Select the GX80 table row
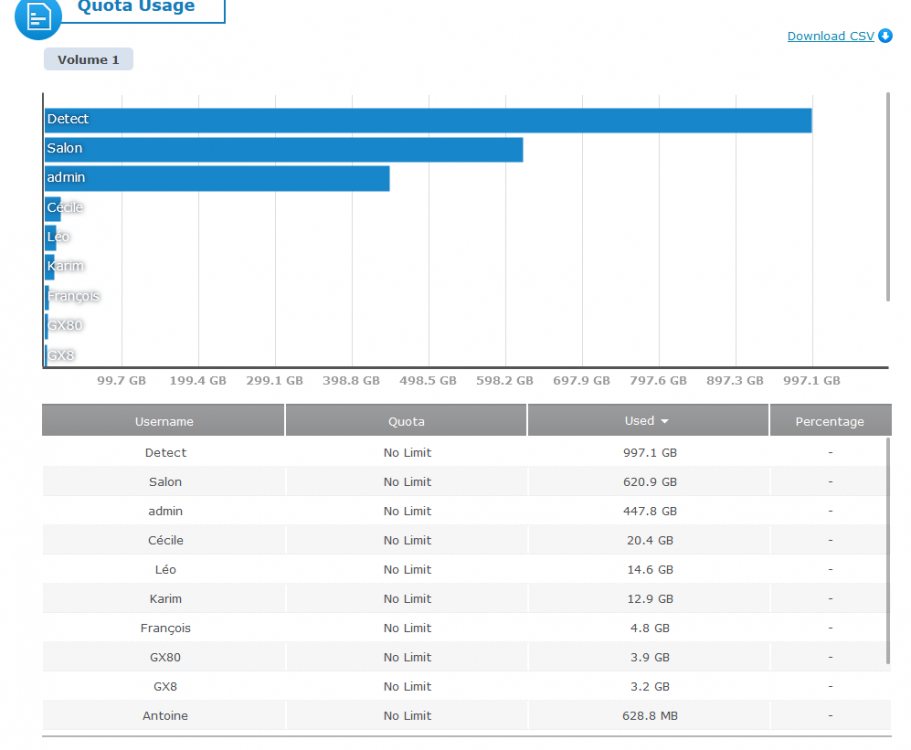Screen dimensions: 911x750 465,657
